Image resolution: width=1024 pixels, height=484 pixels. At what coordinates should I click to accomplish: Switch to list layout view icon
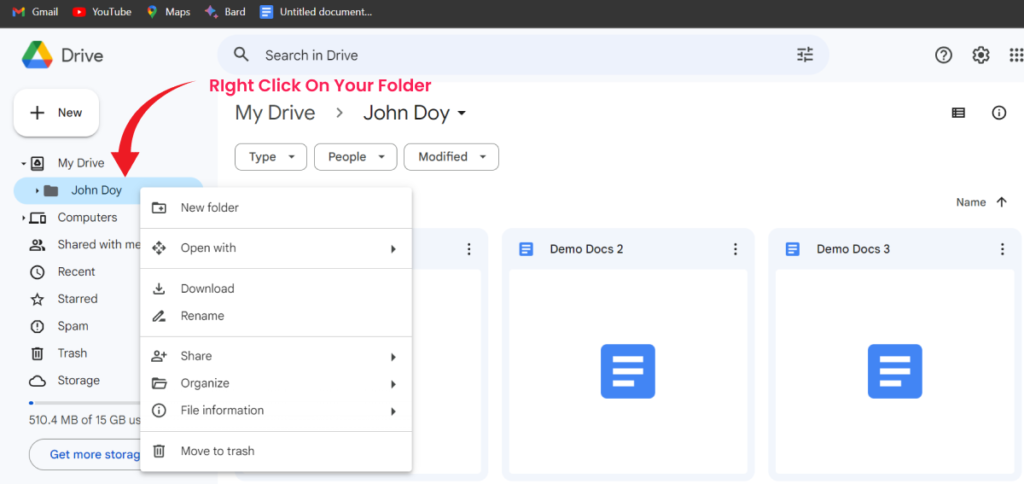point(958,113)
